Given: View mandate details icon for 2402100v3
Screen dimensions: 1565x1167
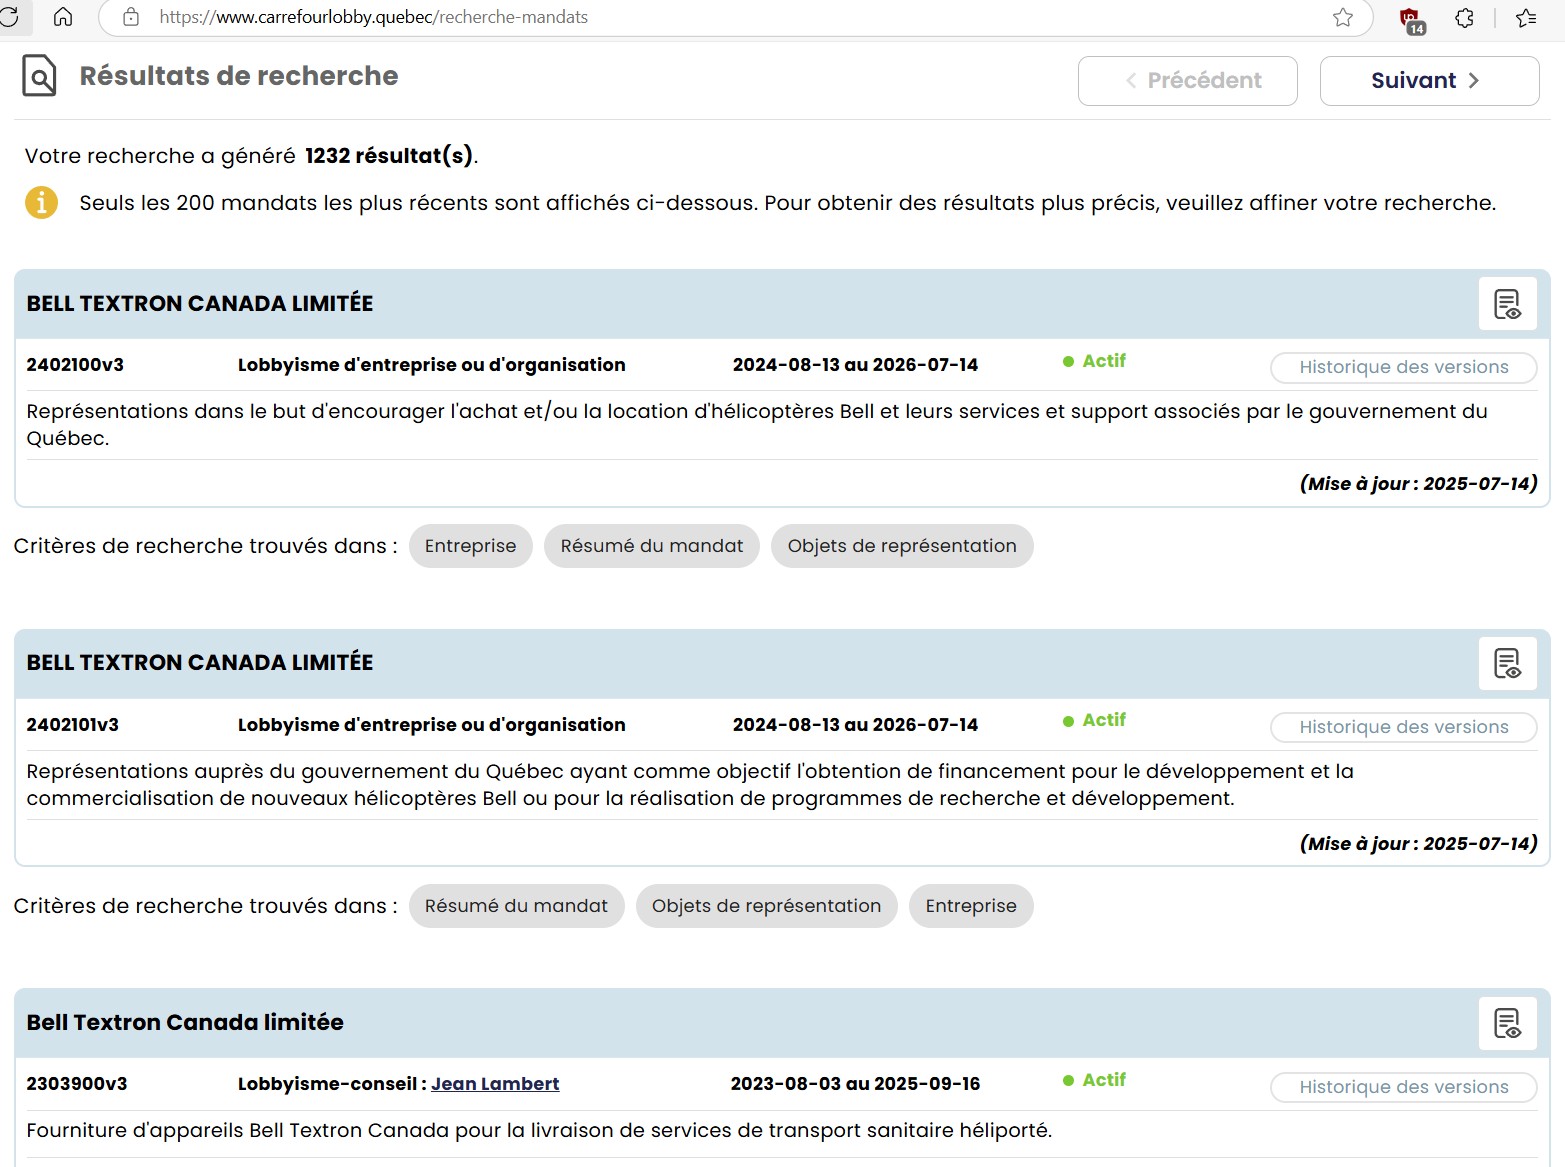Looking at the screenshot, I should tap(1508, 304).
